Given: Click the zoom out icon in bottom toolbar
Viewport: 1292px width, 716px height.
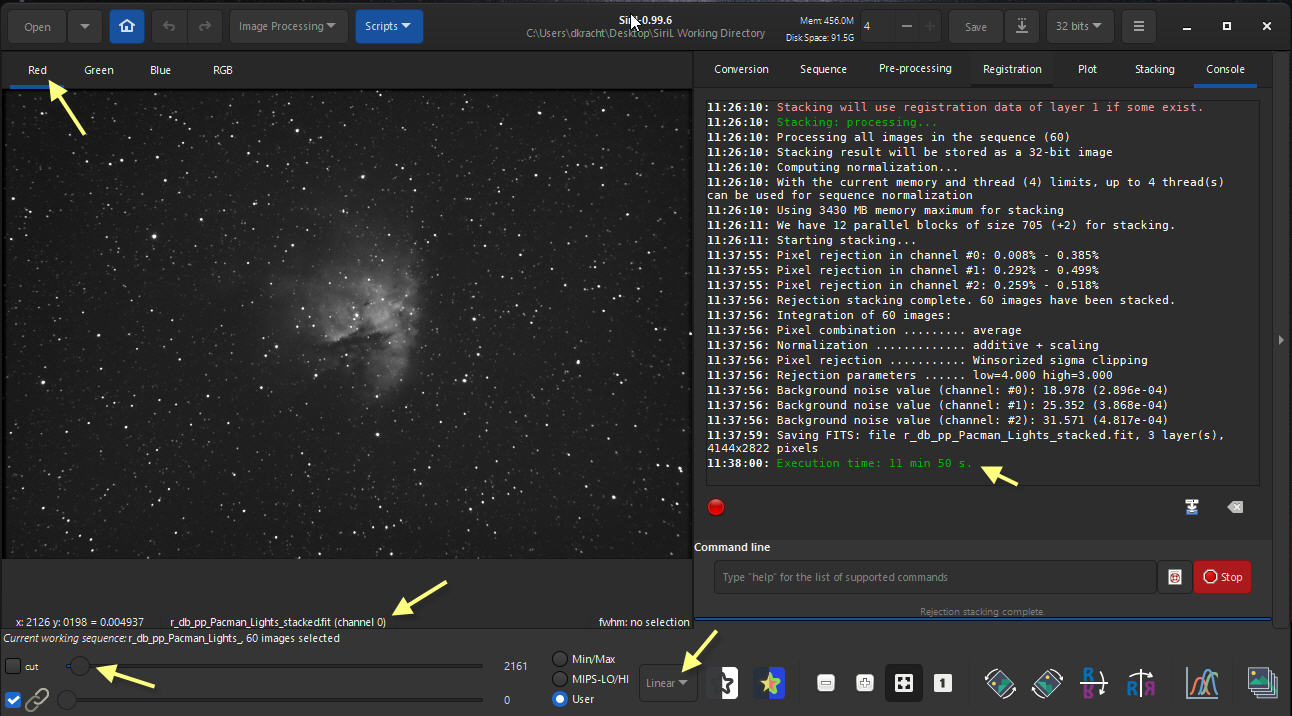Looking at the screenshot, I should (826, 683).
